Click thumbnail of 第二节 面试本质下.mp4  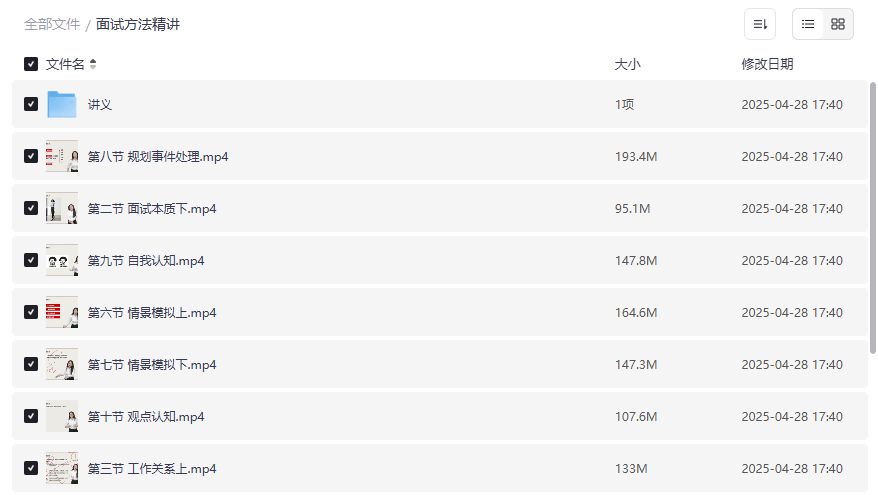point(62,209)
